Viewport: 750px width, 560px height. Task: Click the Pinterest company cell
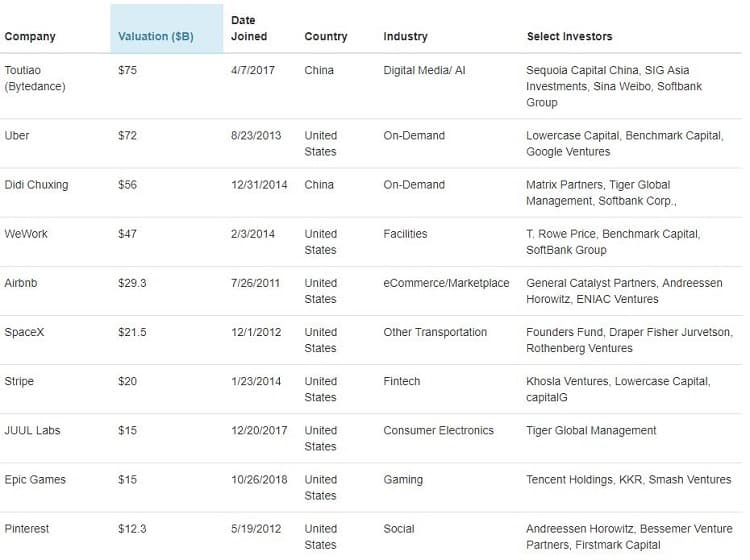[28, 528]
